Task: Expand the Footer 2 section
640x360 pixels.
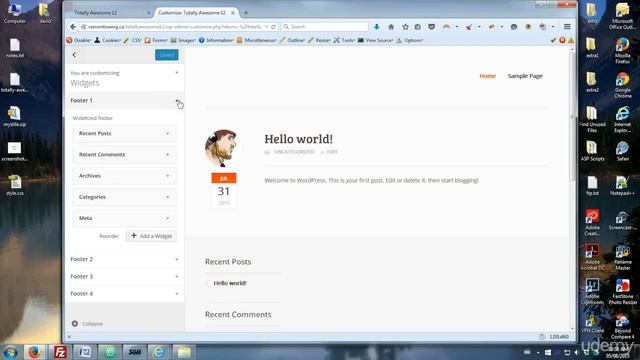Action: [x=124, y=259]
